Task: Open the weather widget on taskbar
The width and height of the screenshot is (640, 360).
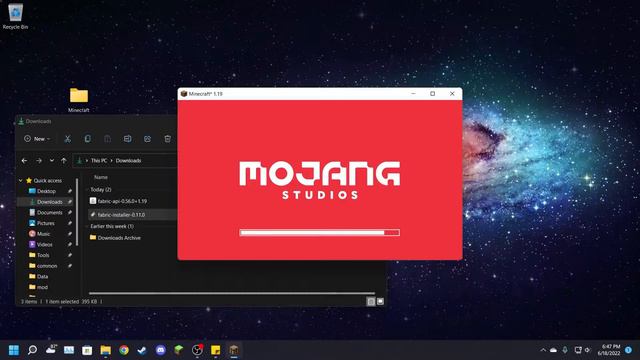Action: point(51,349)
